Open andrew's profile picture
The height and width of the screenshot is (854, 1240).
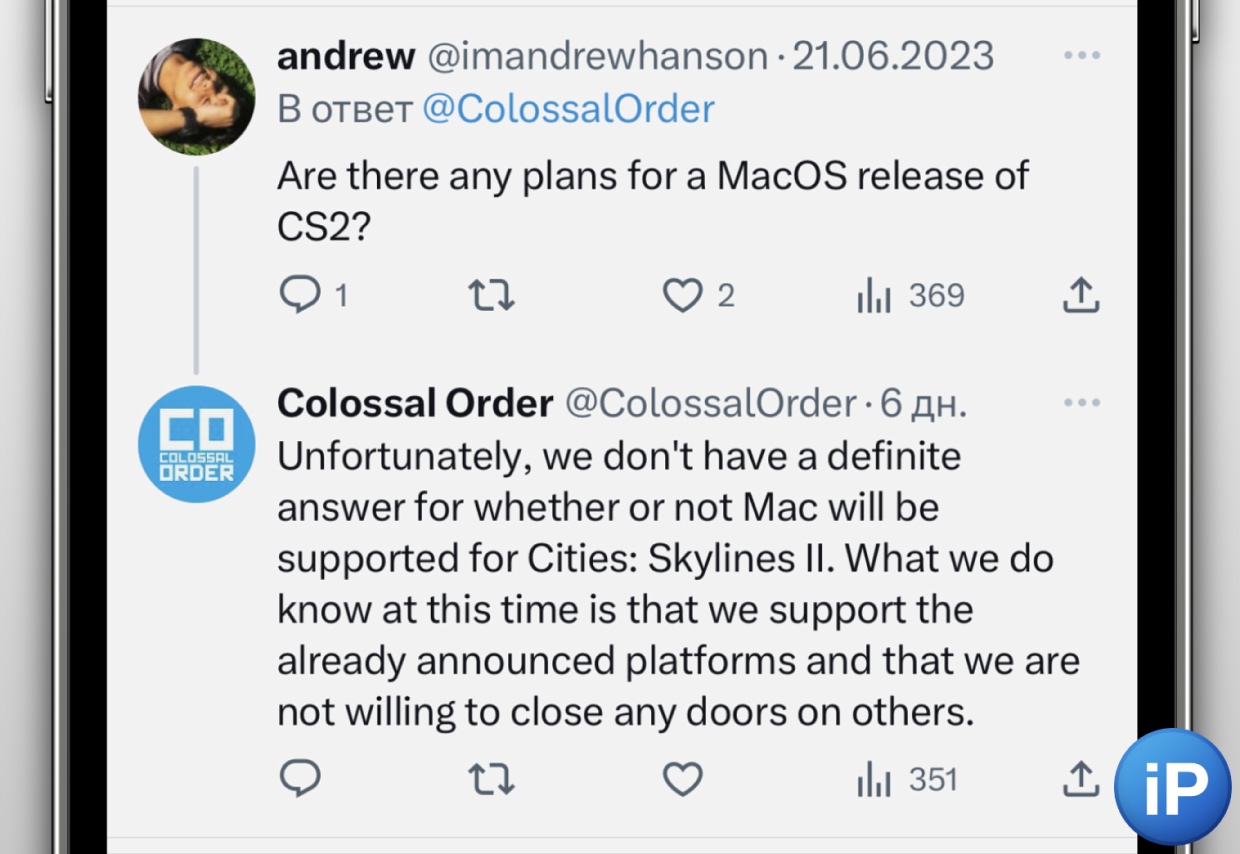tap(196, 97)
